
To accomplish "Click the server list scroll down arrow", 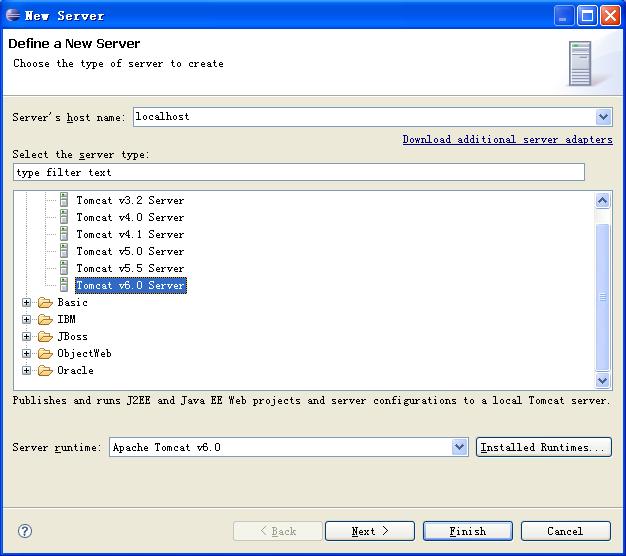I will point(602,380).
